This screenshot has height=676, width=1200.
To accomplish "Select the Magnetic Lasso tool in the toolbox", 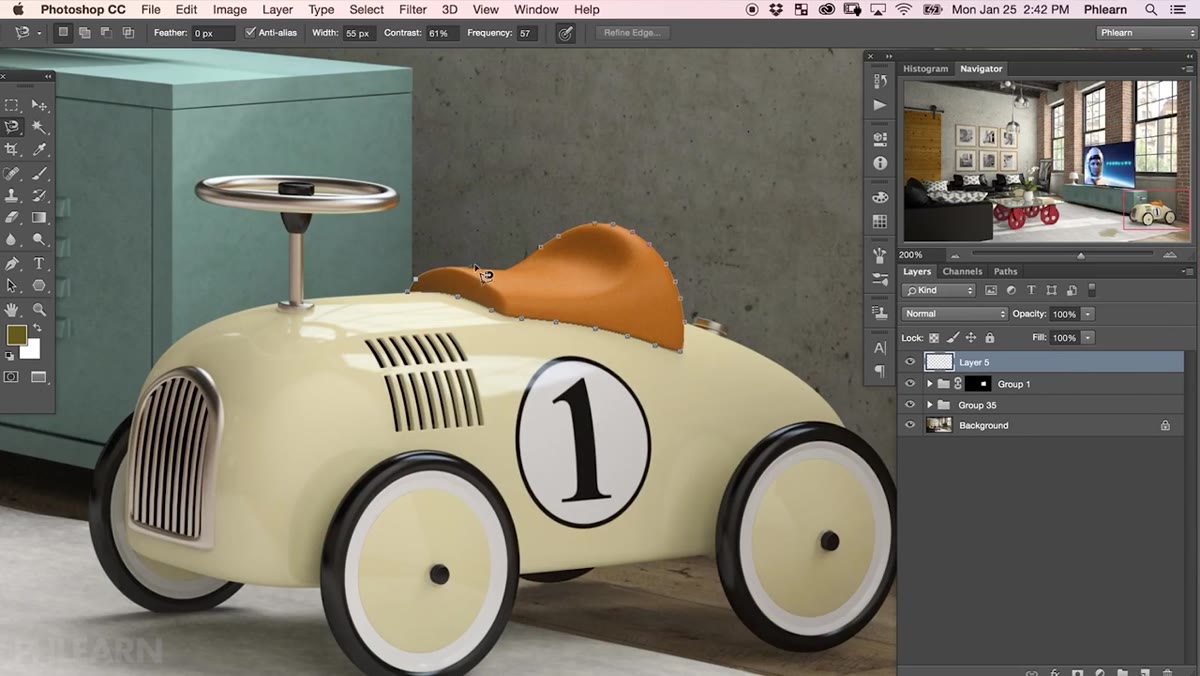I will (x=12, y=127).
